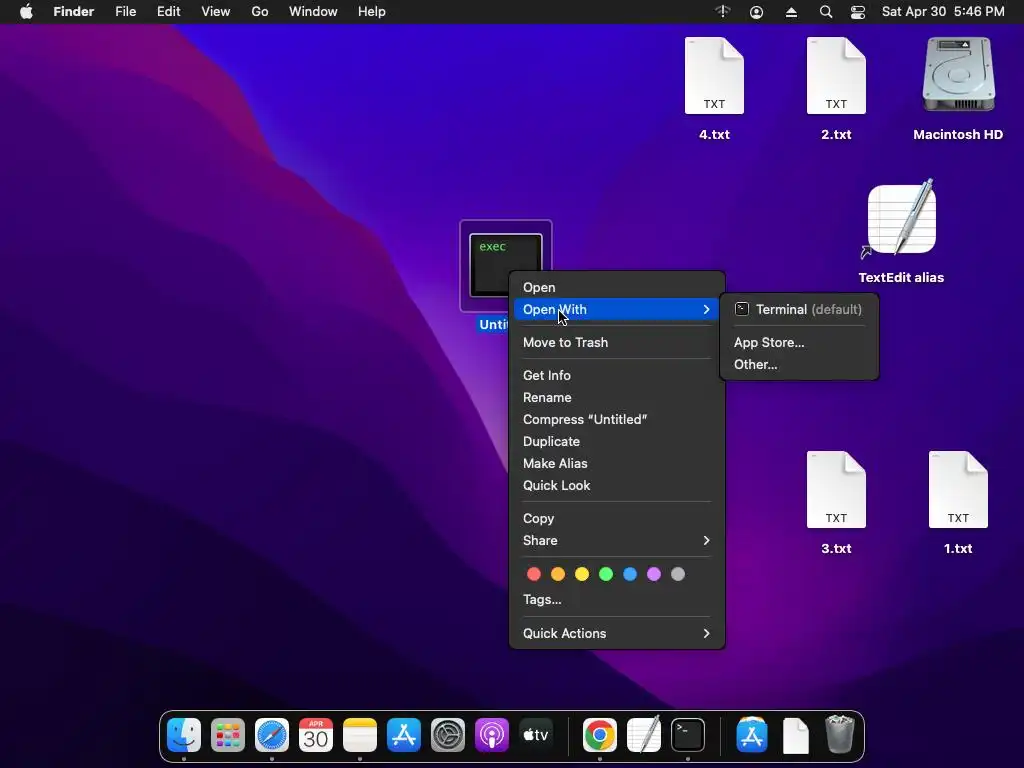Open App Store icon beside document stack
The height and width of the screenshot is (768, 1024).
752,735
